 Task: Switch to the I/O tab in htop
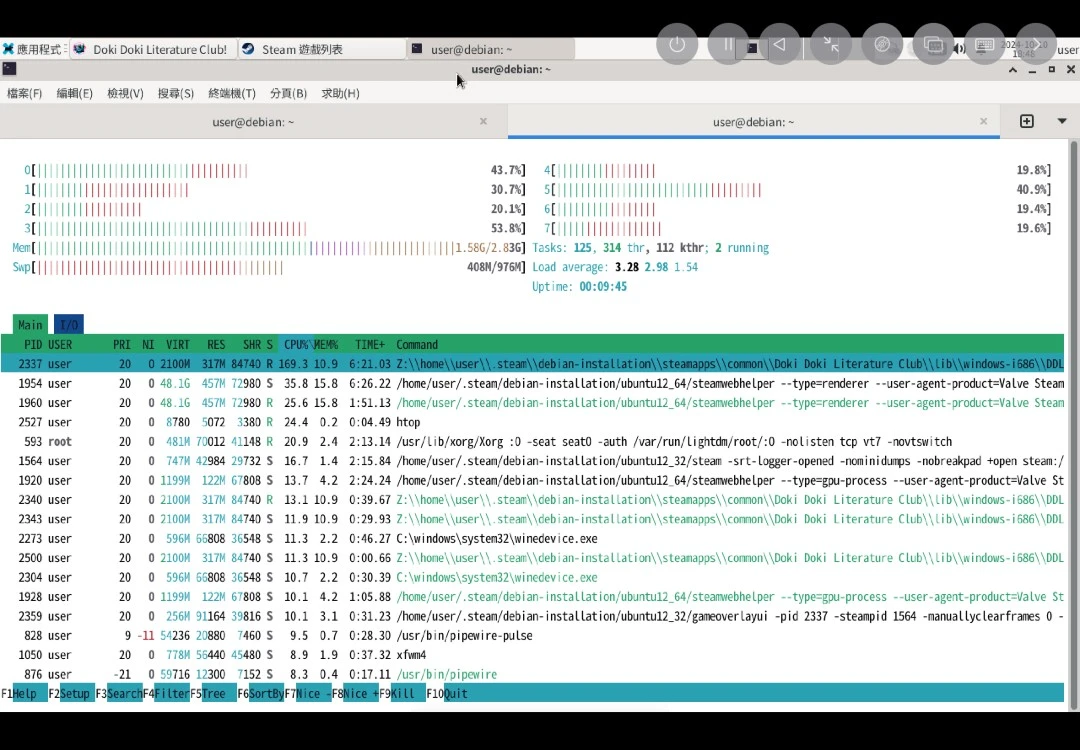click(x=69, y=325)
